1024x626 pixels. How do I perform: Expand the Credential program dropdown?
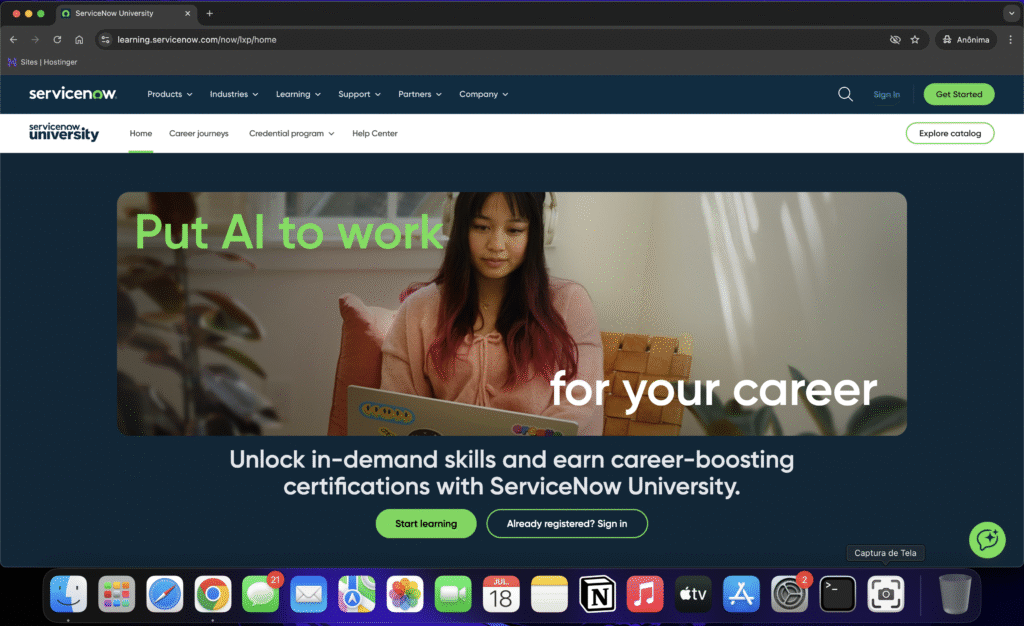[x=291, y=133]
